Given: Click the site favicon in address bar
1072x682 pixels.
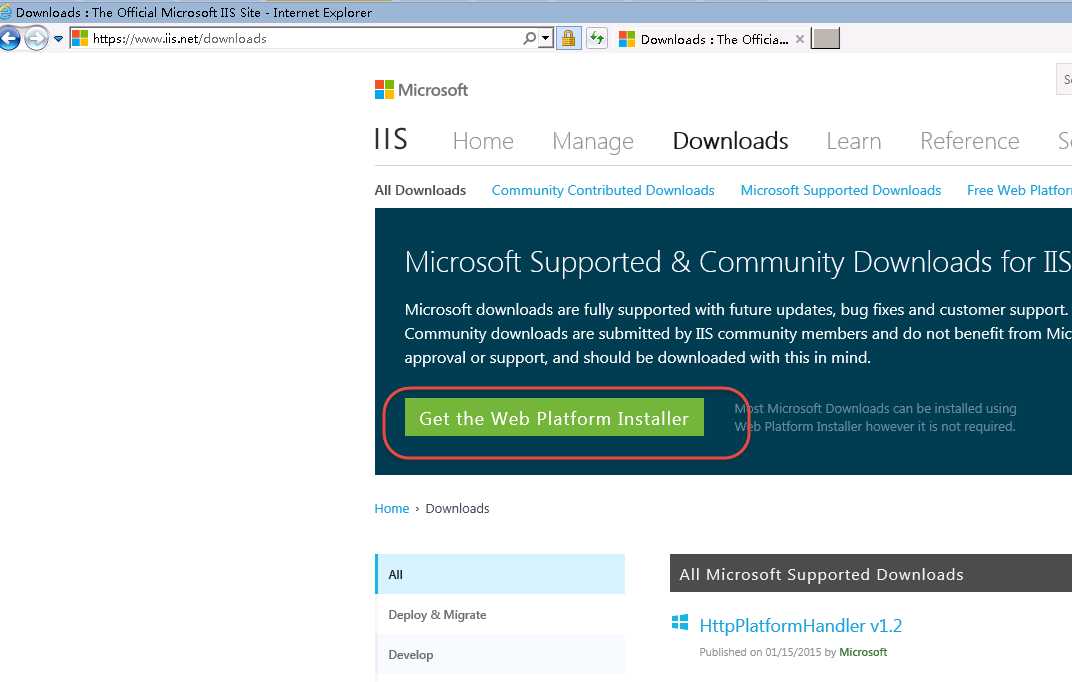Looking at the screenshot, I should (80, 38).
